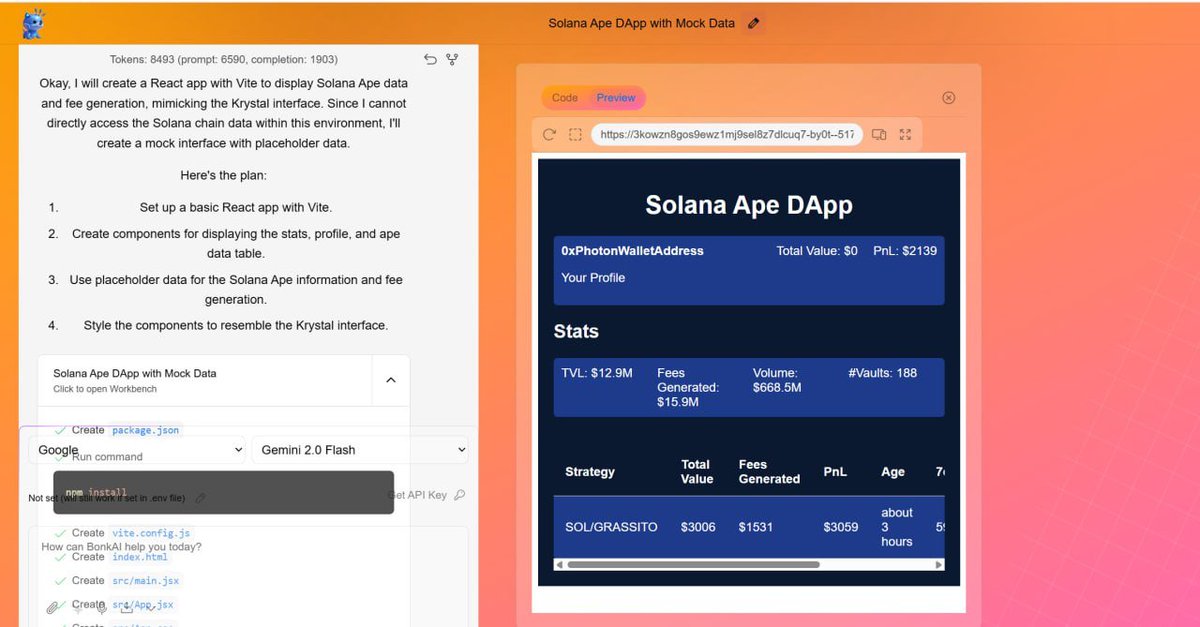This screenshot has width=1200, height=627.
Task: Click the $1531 fees cell
Action: coord(756,527)
